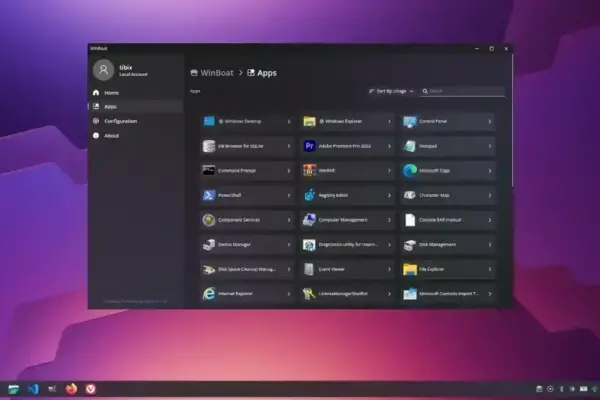This screenshot has height=400, width=600.
Task: Go to Home in the sidebar
Action: click(136, 93)
